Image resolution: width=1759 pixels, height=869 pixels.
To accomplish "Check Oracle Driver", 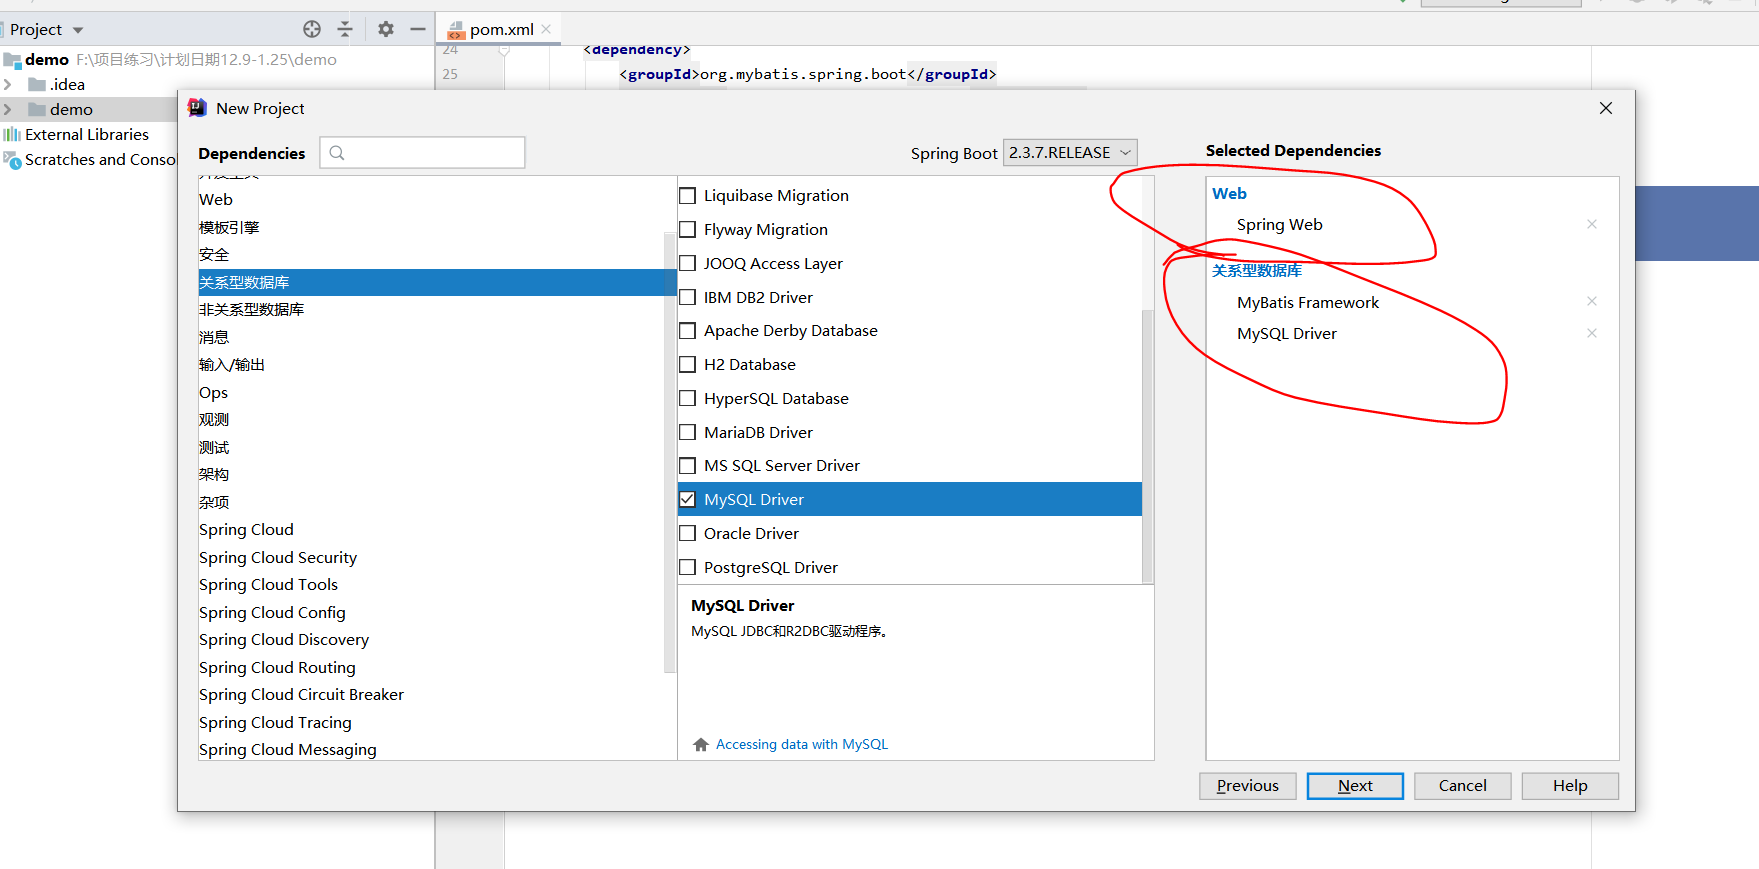I will pos(688,533).
